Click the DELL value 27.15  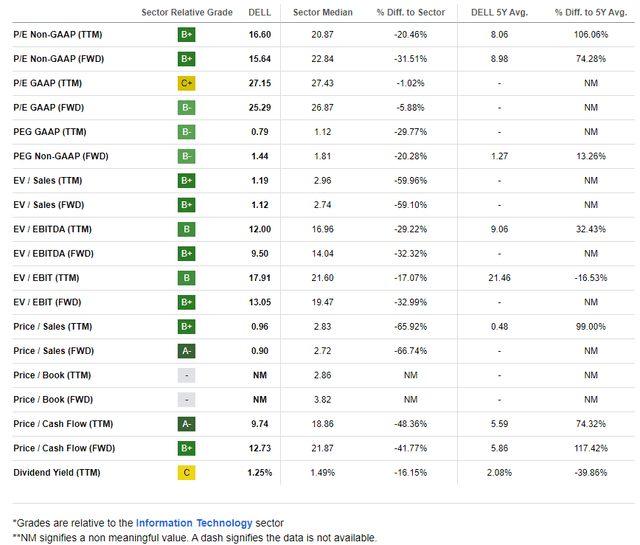(x=260, y=83)
